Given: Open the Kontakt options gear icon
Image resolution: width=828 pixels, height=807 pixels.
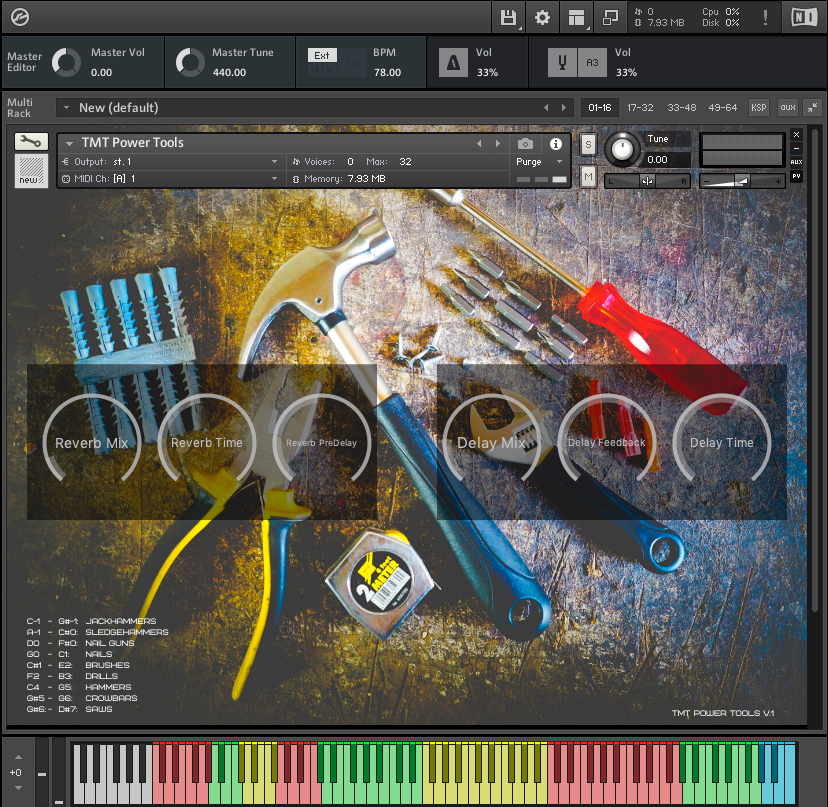Looking at the screenshot, I should (541, 17).
